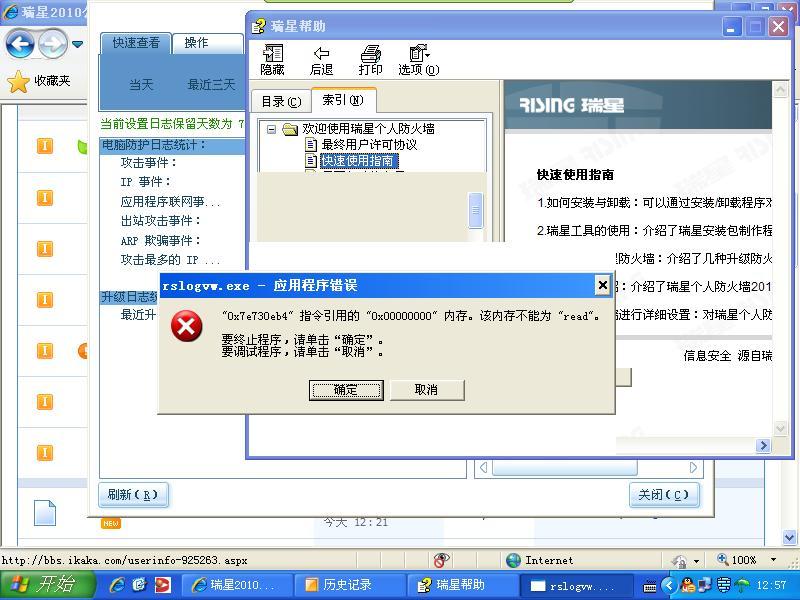Switch to 瑞星帮助 taskbar button
This screenshot has height=600, width=800.
(x=463, y=585)
